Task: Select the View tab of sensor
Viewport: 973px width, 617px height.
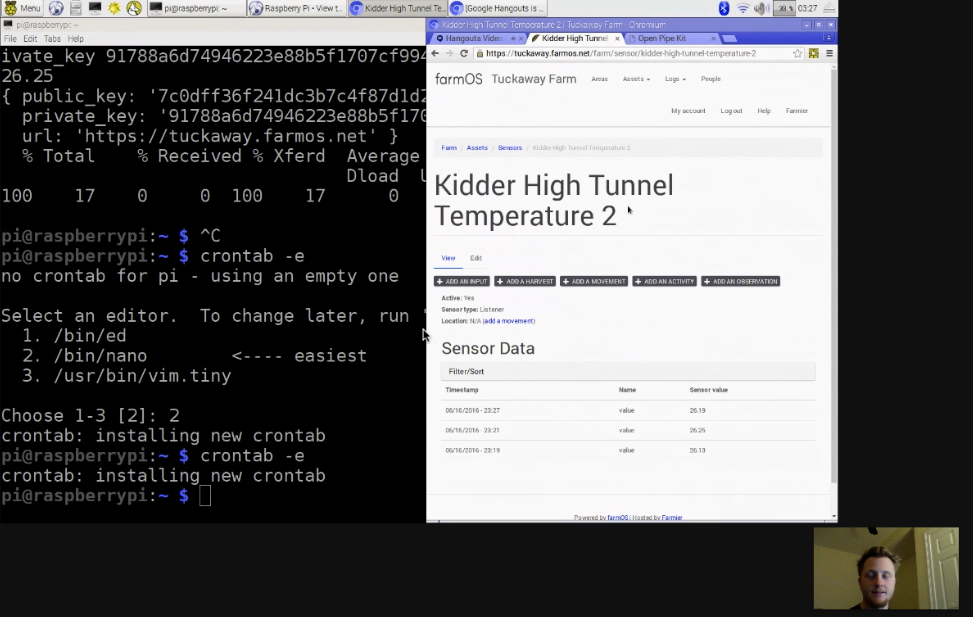Action: (x=448, y=258)
